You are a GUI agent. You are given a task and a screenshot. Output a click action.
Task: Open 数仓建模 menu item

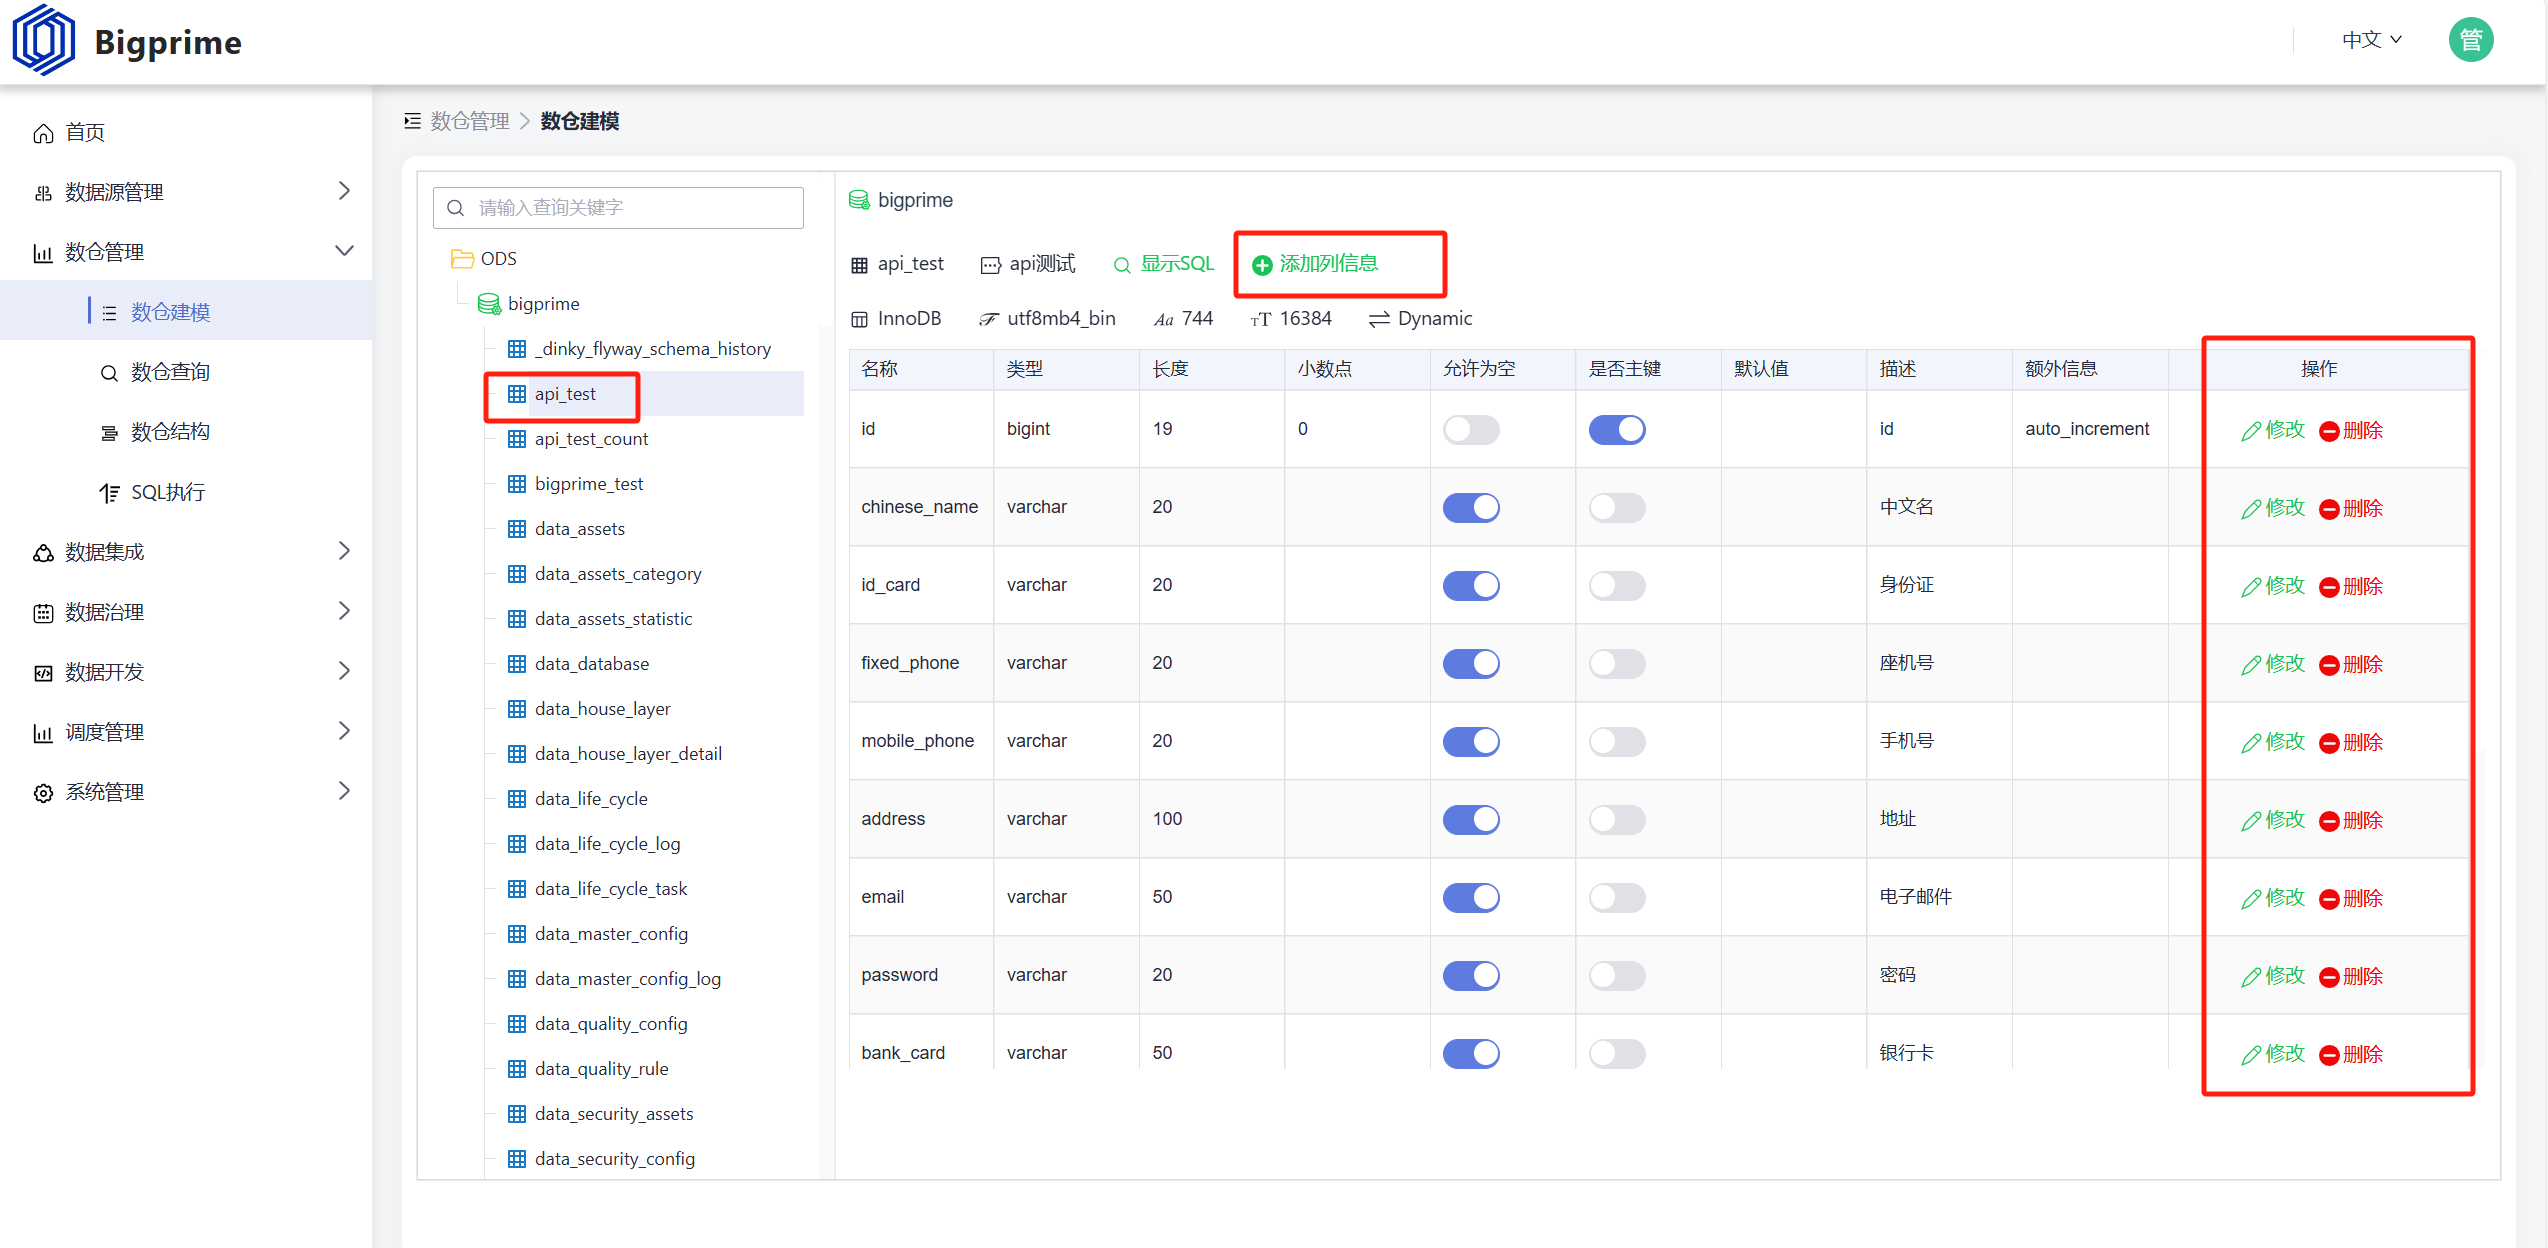click(x=186, y=312)
